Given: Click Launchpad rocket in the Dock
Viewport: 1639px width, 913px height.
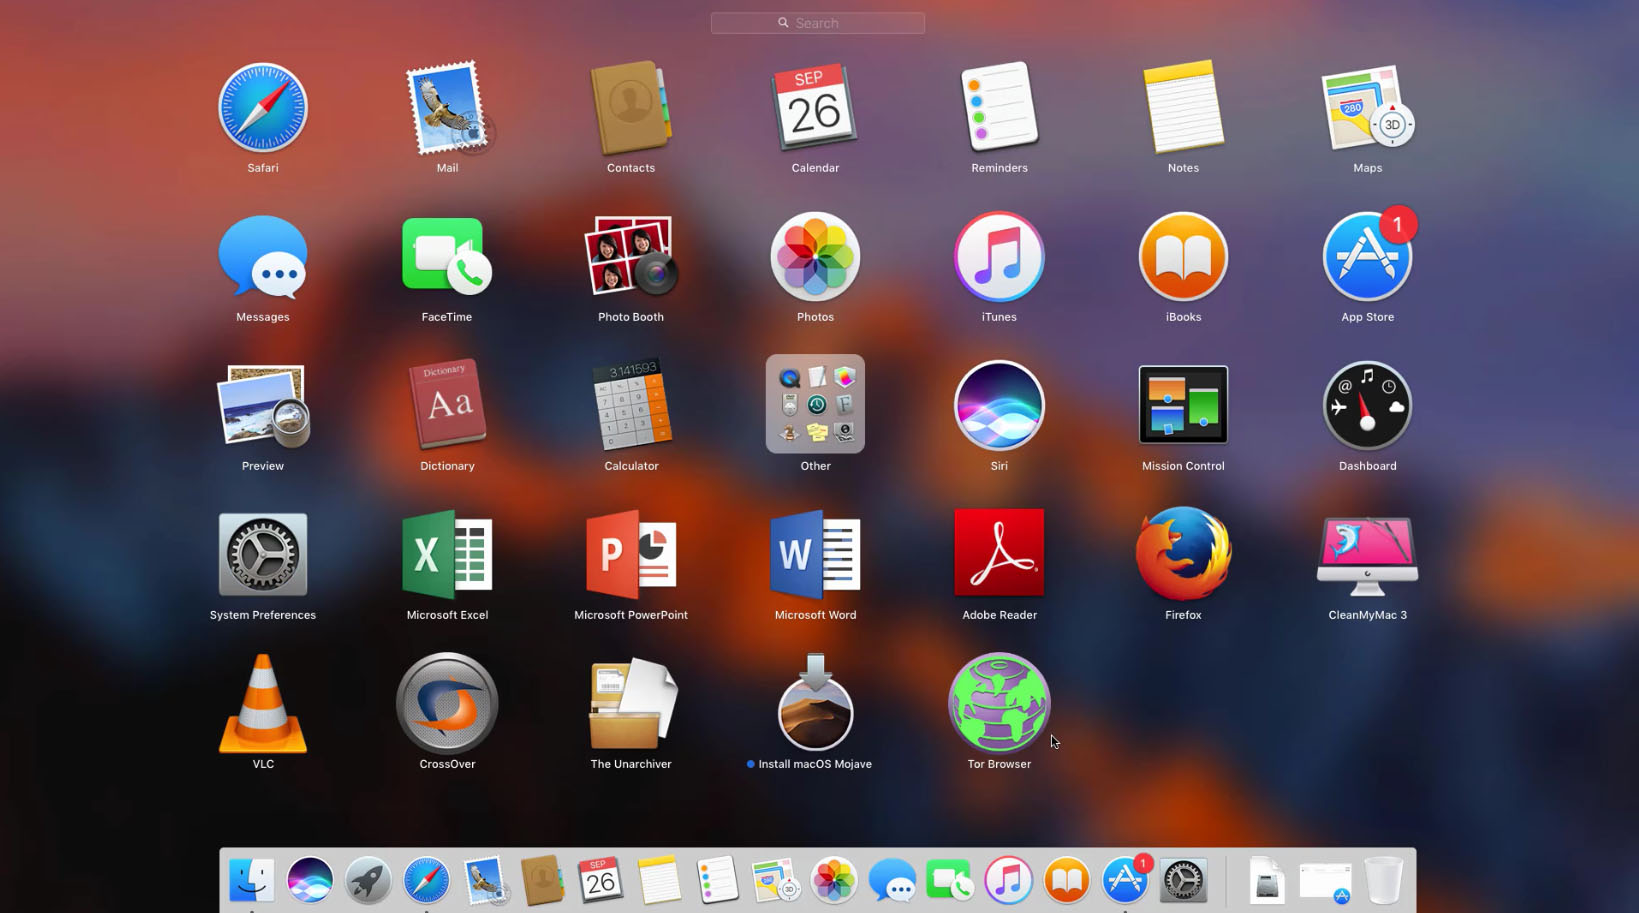Looking at the screenshot, I should click(368, 881).
